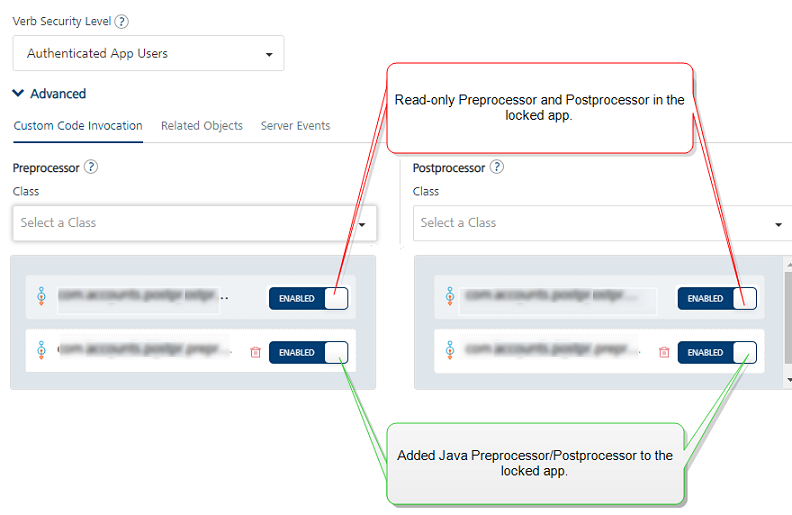The height and width of the screenshot is (515, 792).
Task: Open the Authenticated App Users dropdown
Action: [148, 54]
